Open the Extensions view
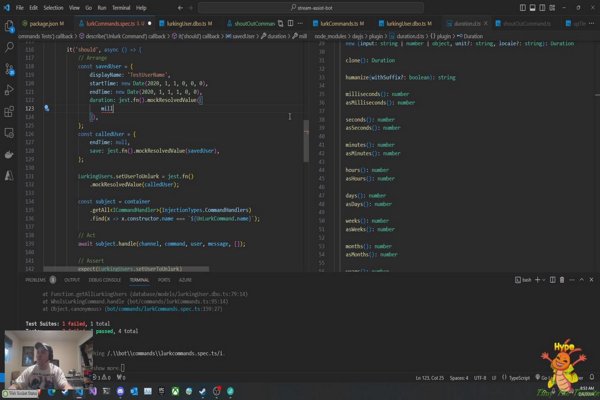 pyautogui.click(x=9, y=112)
